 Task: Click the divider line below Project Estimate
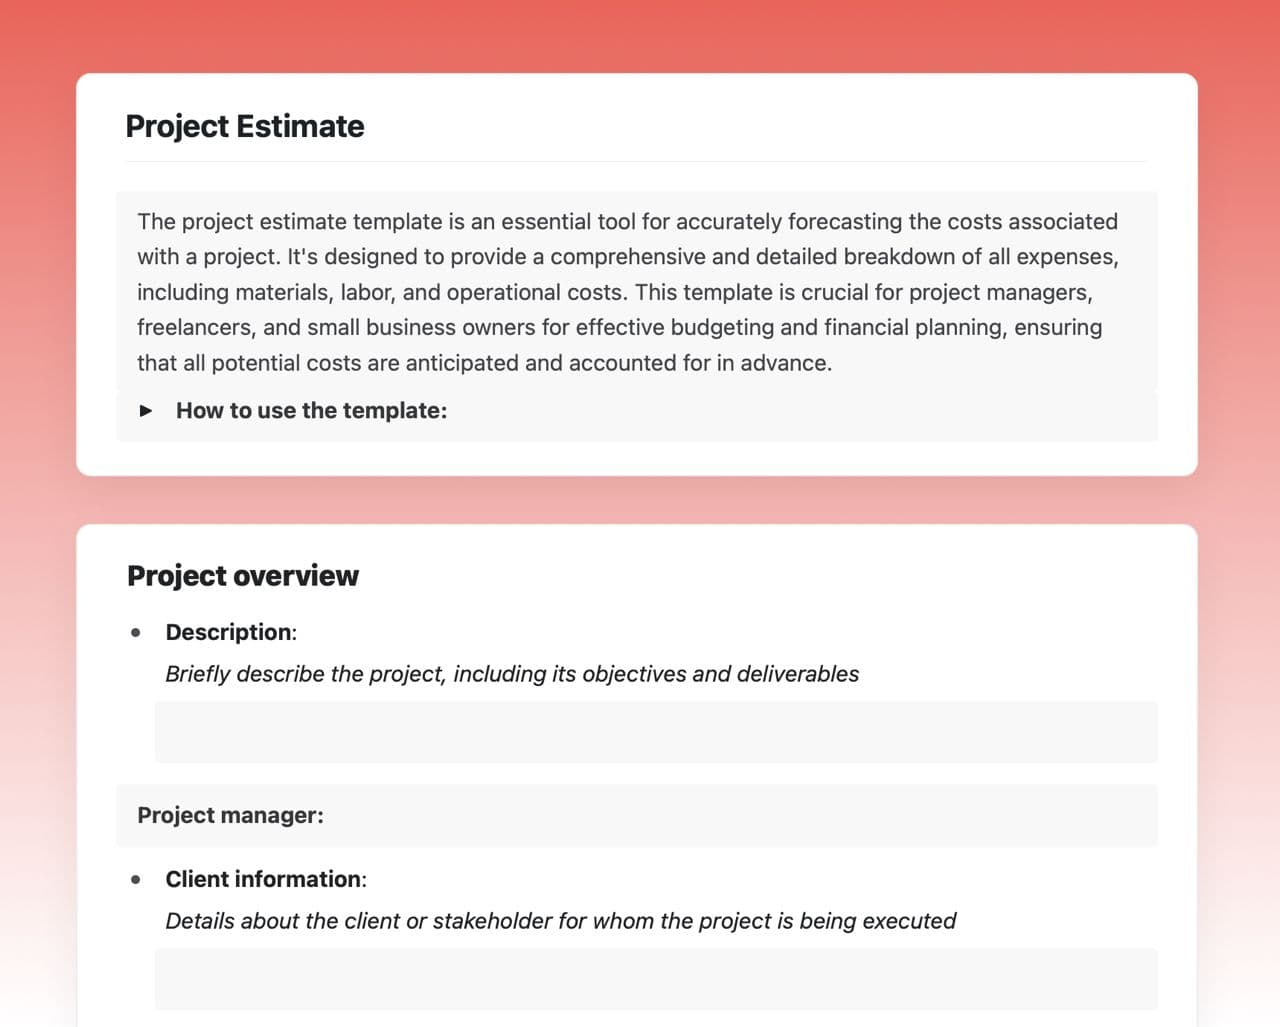(636, 161)
